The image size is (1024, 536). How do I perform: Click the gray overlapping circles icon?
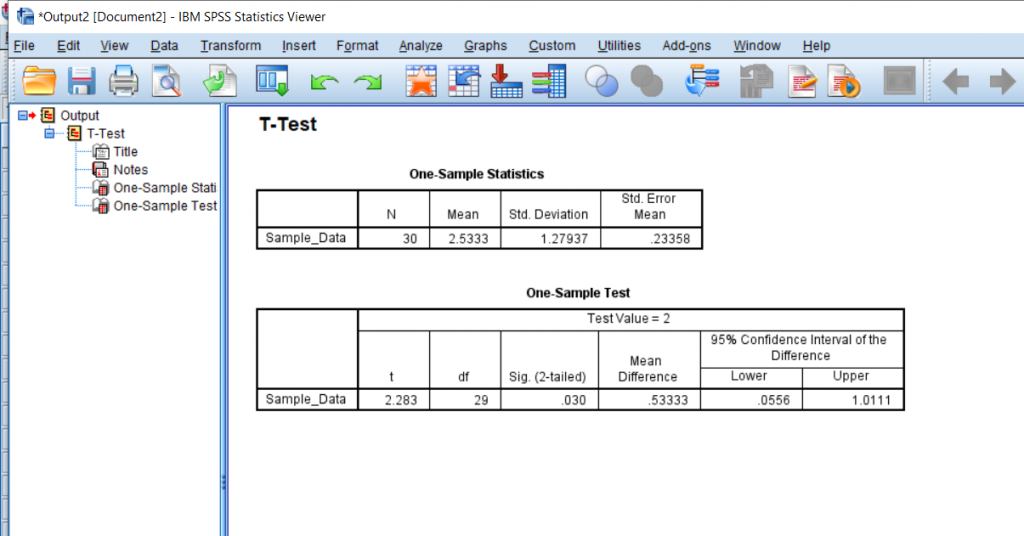[x=647, y=82]
